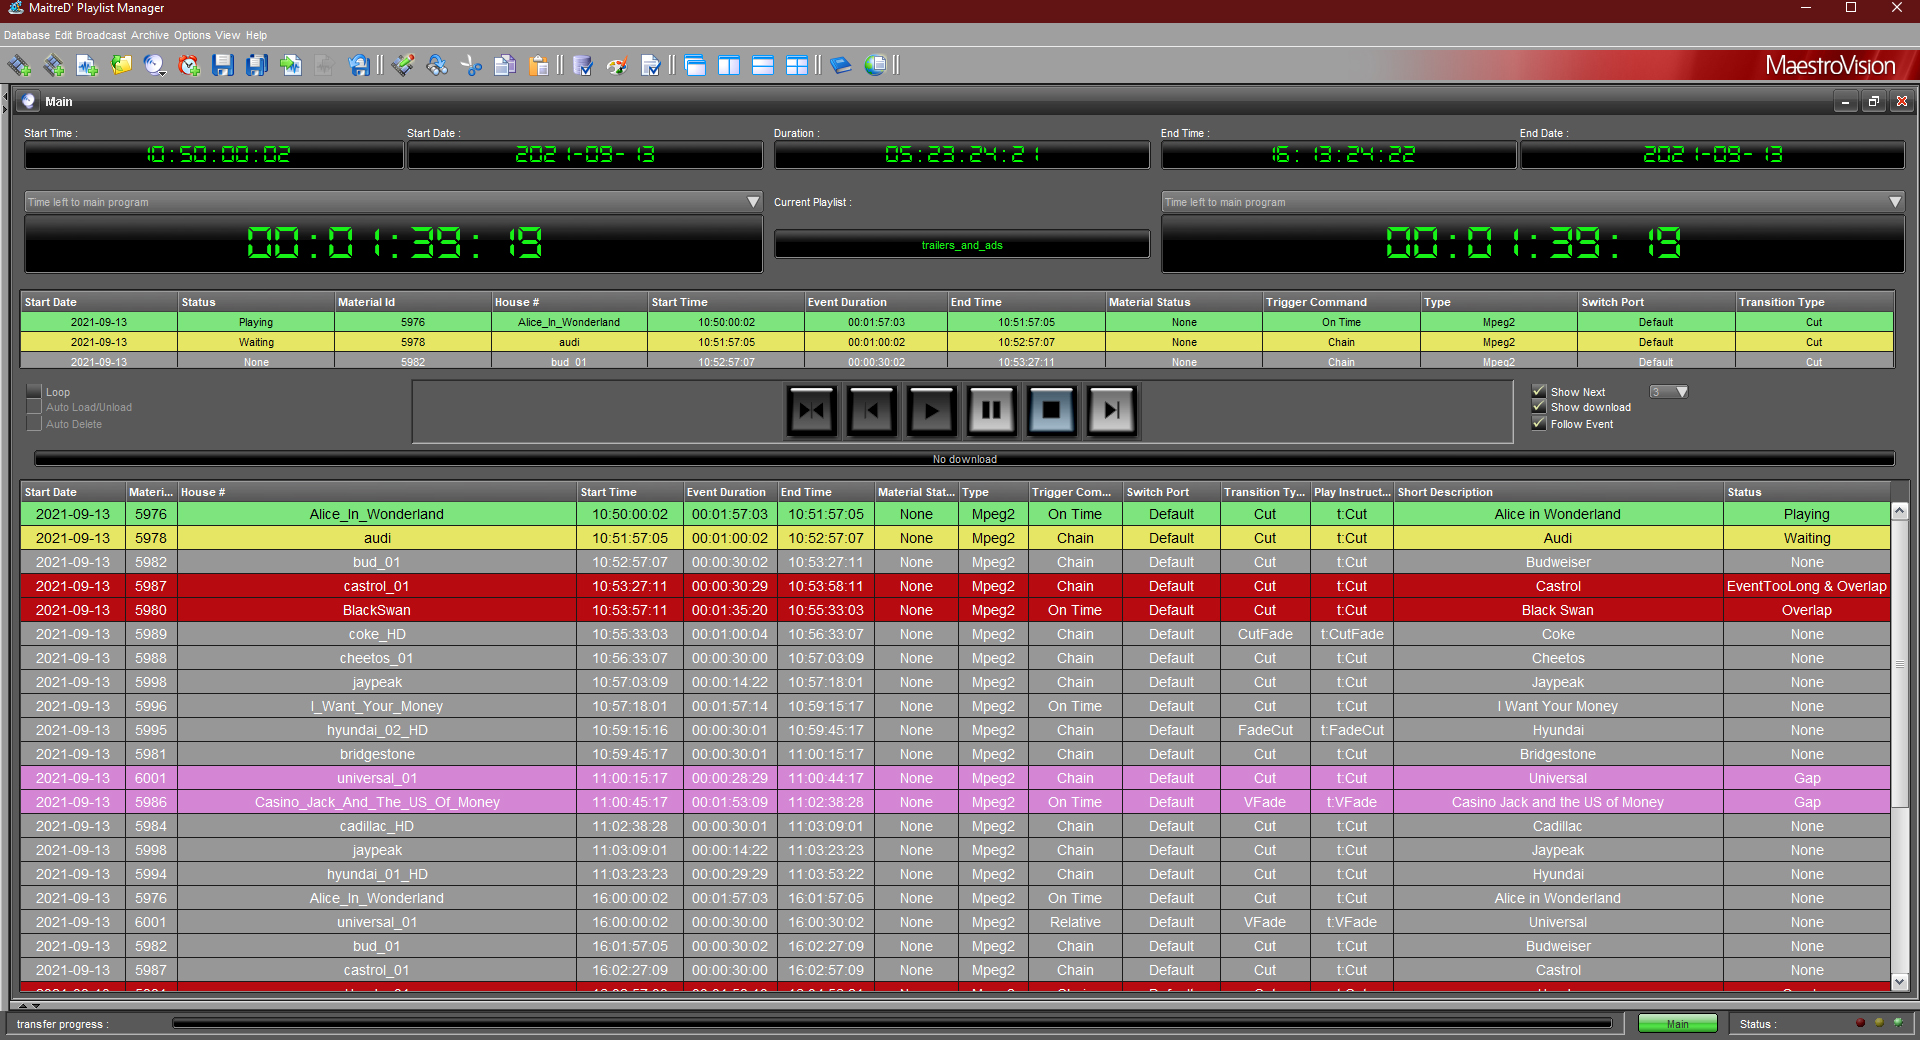Select the coke_HD playlist row
The image size is (1920, 1040).
coord(955,634)
